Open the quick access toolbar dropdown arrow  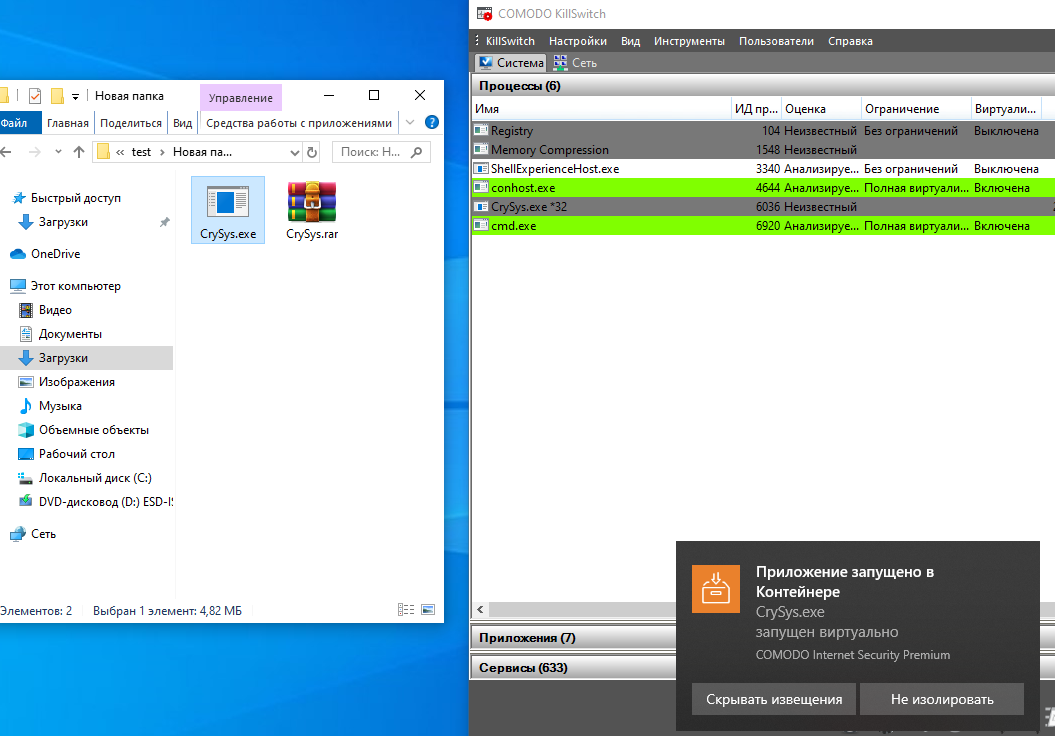(75, 97)
